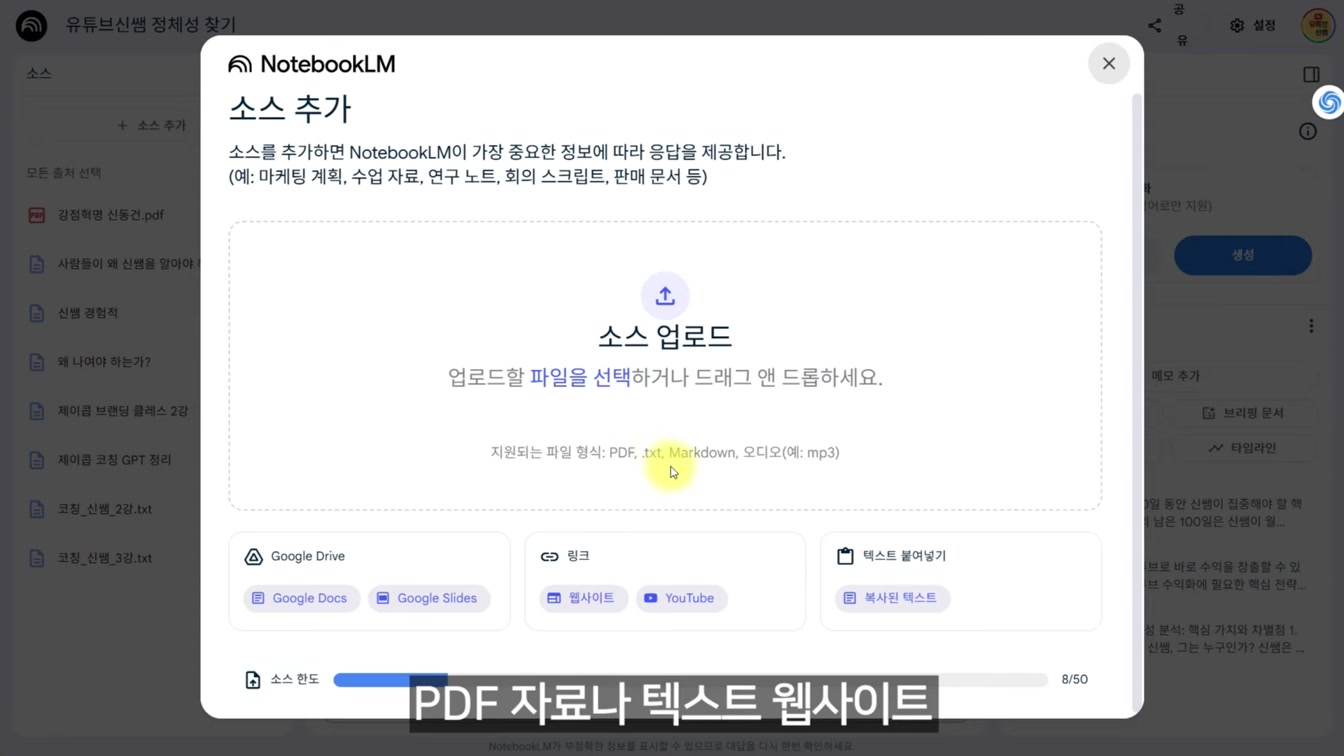Image resolution: width=1344 pixels, height=756 pixels.
Task: Click document icon beside 제이콥 코칭 GPT 정리
Action: pyautogui.click(x=37, y=460)
